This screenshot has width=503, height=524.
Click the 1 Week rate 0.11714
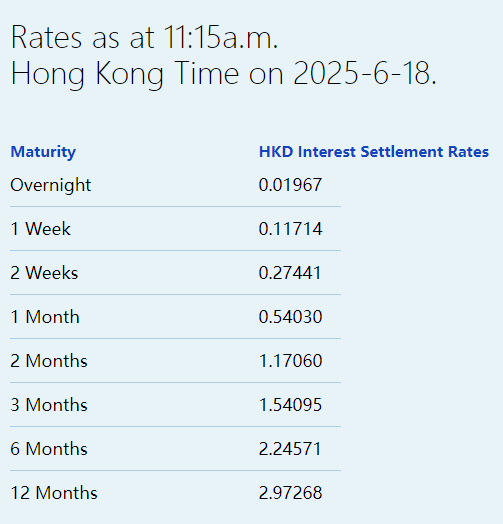click(x=290, y=229)
